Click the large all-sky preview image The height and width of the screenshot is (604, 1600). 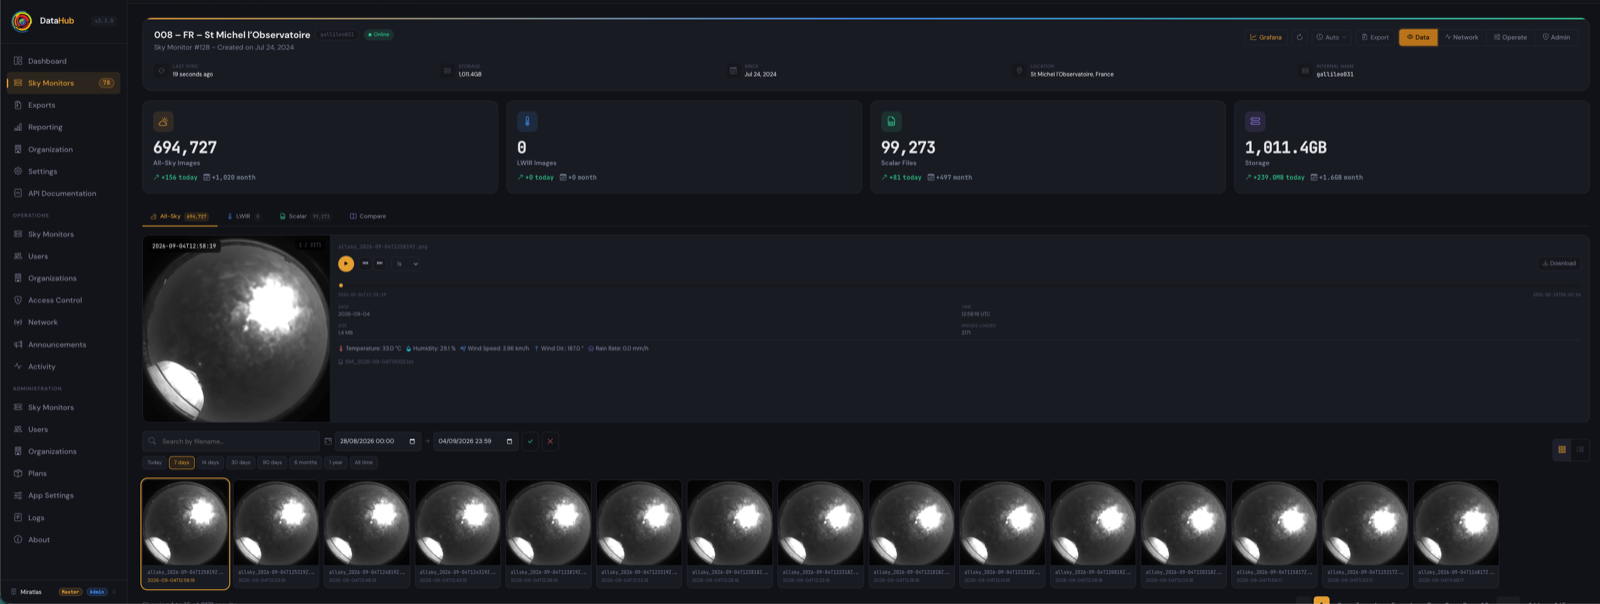click(236, 328)
